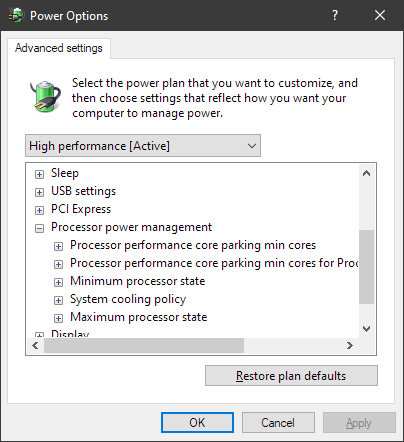Click the horizontal scrollbar right arrow
The width and height of the screenshot is (404, 442).
350,346
